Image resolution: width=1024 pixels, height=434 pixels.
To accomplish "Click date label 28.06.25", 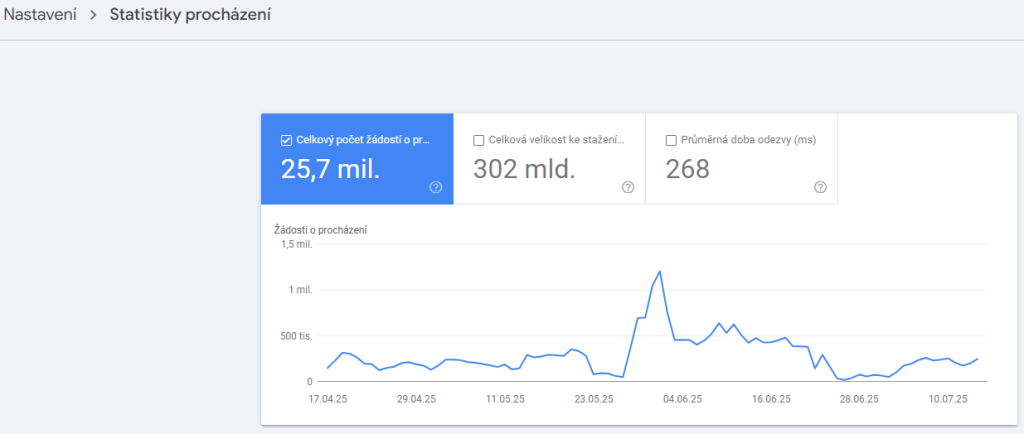I will point(859,399).
